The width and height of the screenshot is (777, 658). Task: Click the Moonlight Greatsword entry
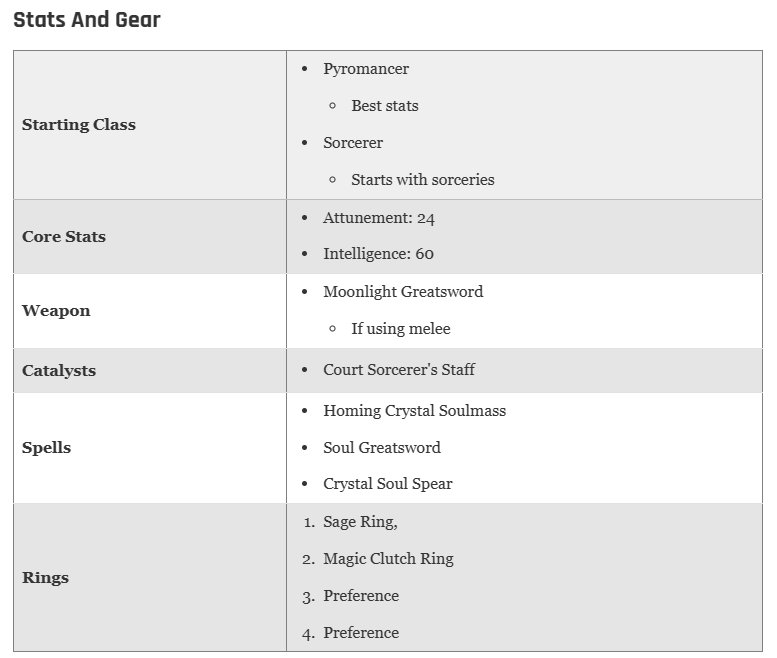(403, 291)
